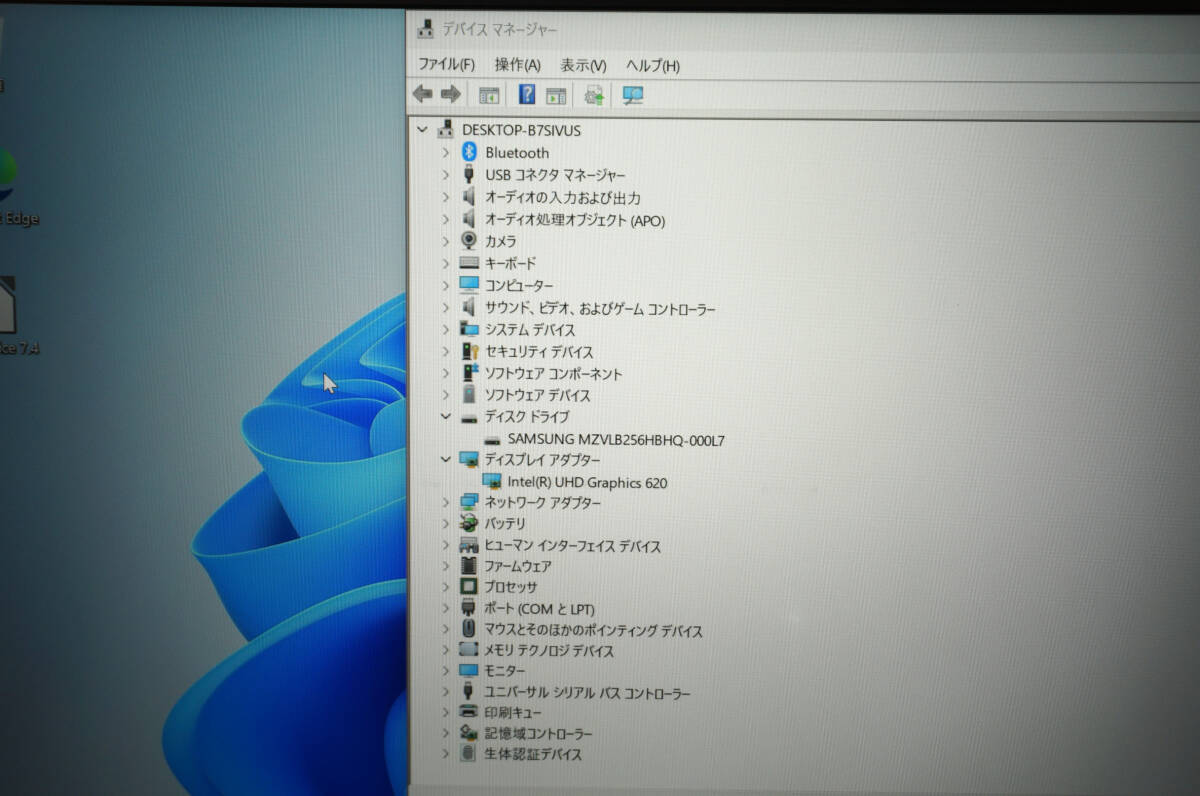Click the Forward arrow toolbar icon
The height and width of the screenshot is (796, 1200).
(450, 94)
